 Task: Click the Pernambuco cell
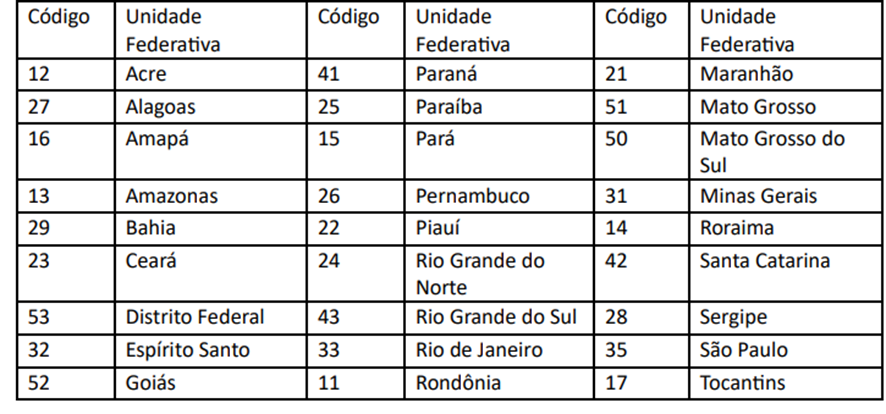point(500,196)
